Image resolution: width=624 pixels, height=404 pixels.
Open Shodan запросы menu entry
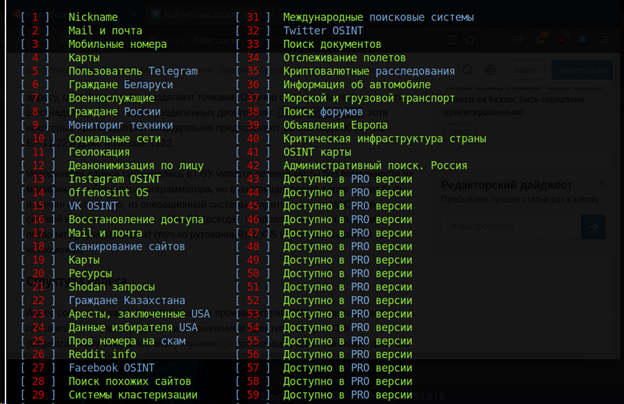[111, 287]
